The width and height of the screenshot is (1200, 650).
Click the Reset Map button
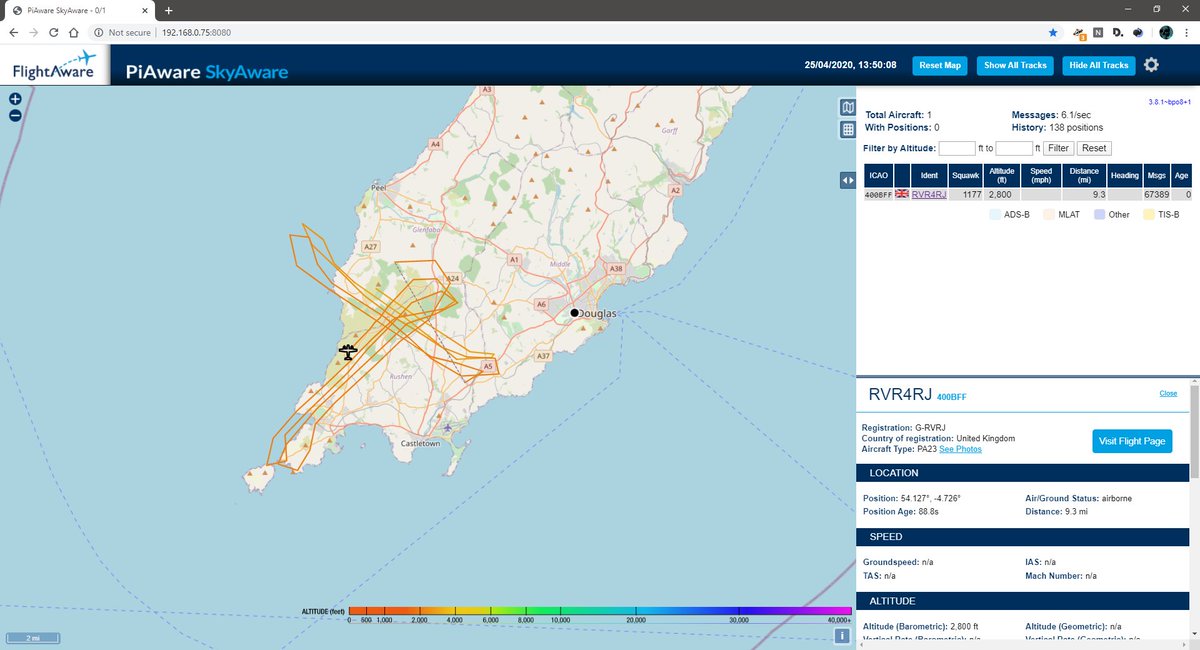[x=939, y=64]
